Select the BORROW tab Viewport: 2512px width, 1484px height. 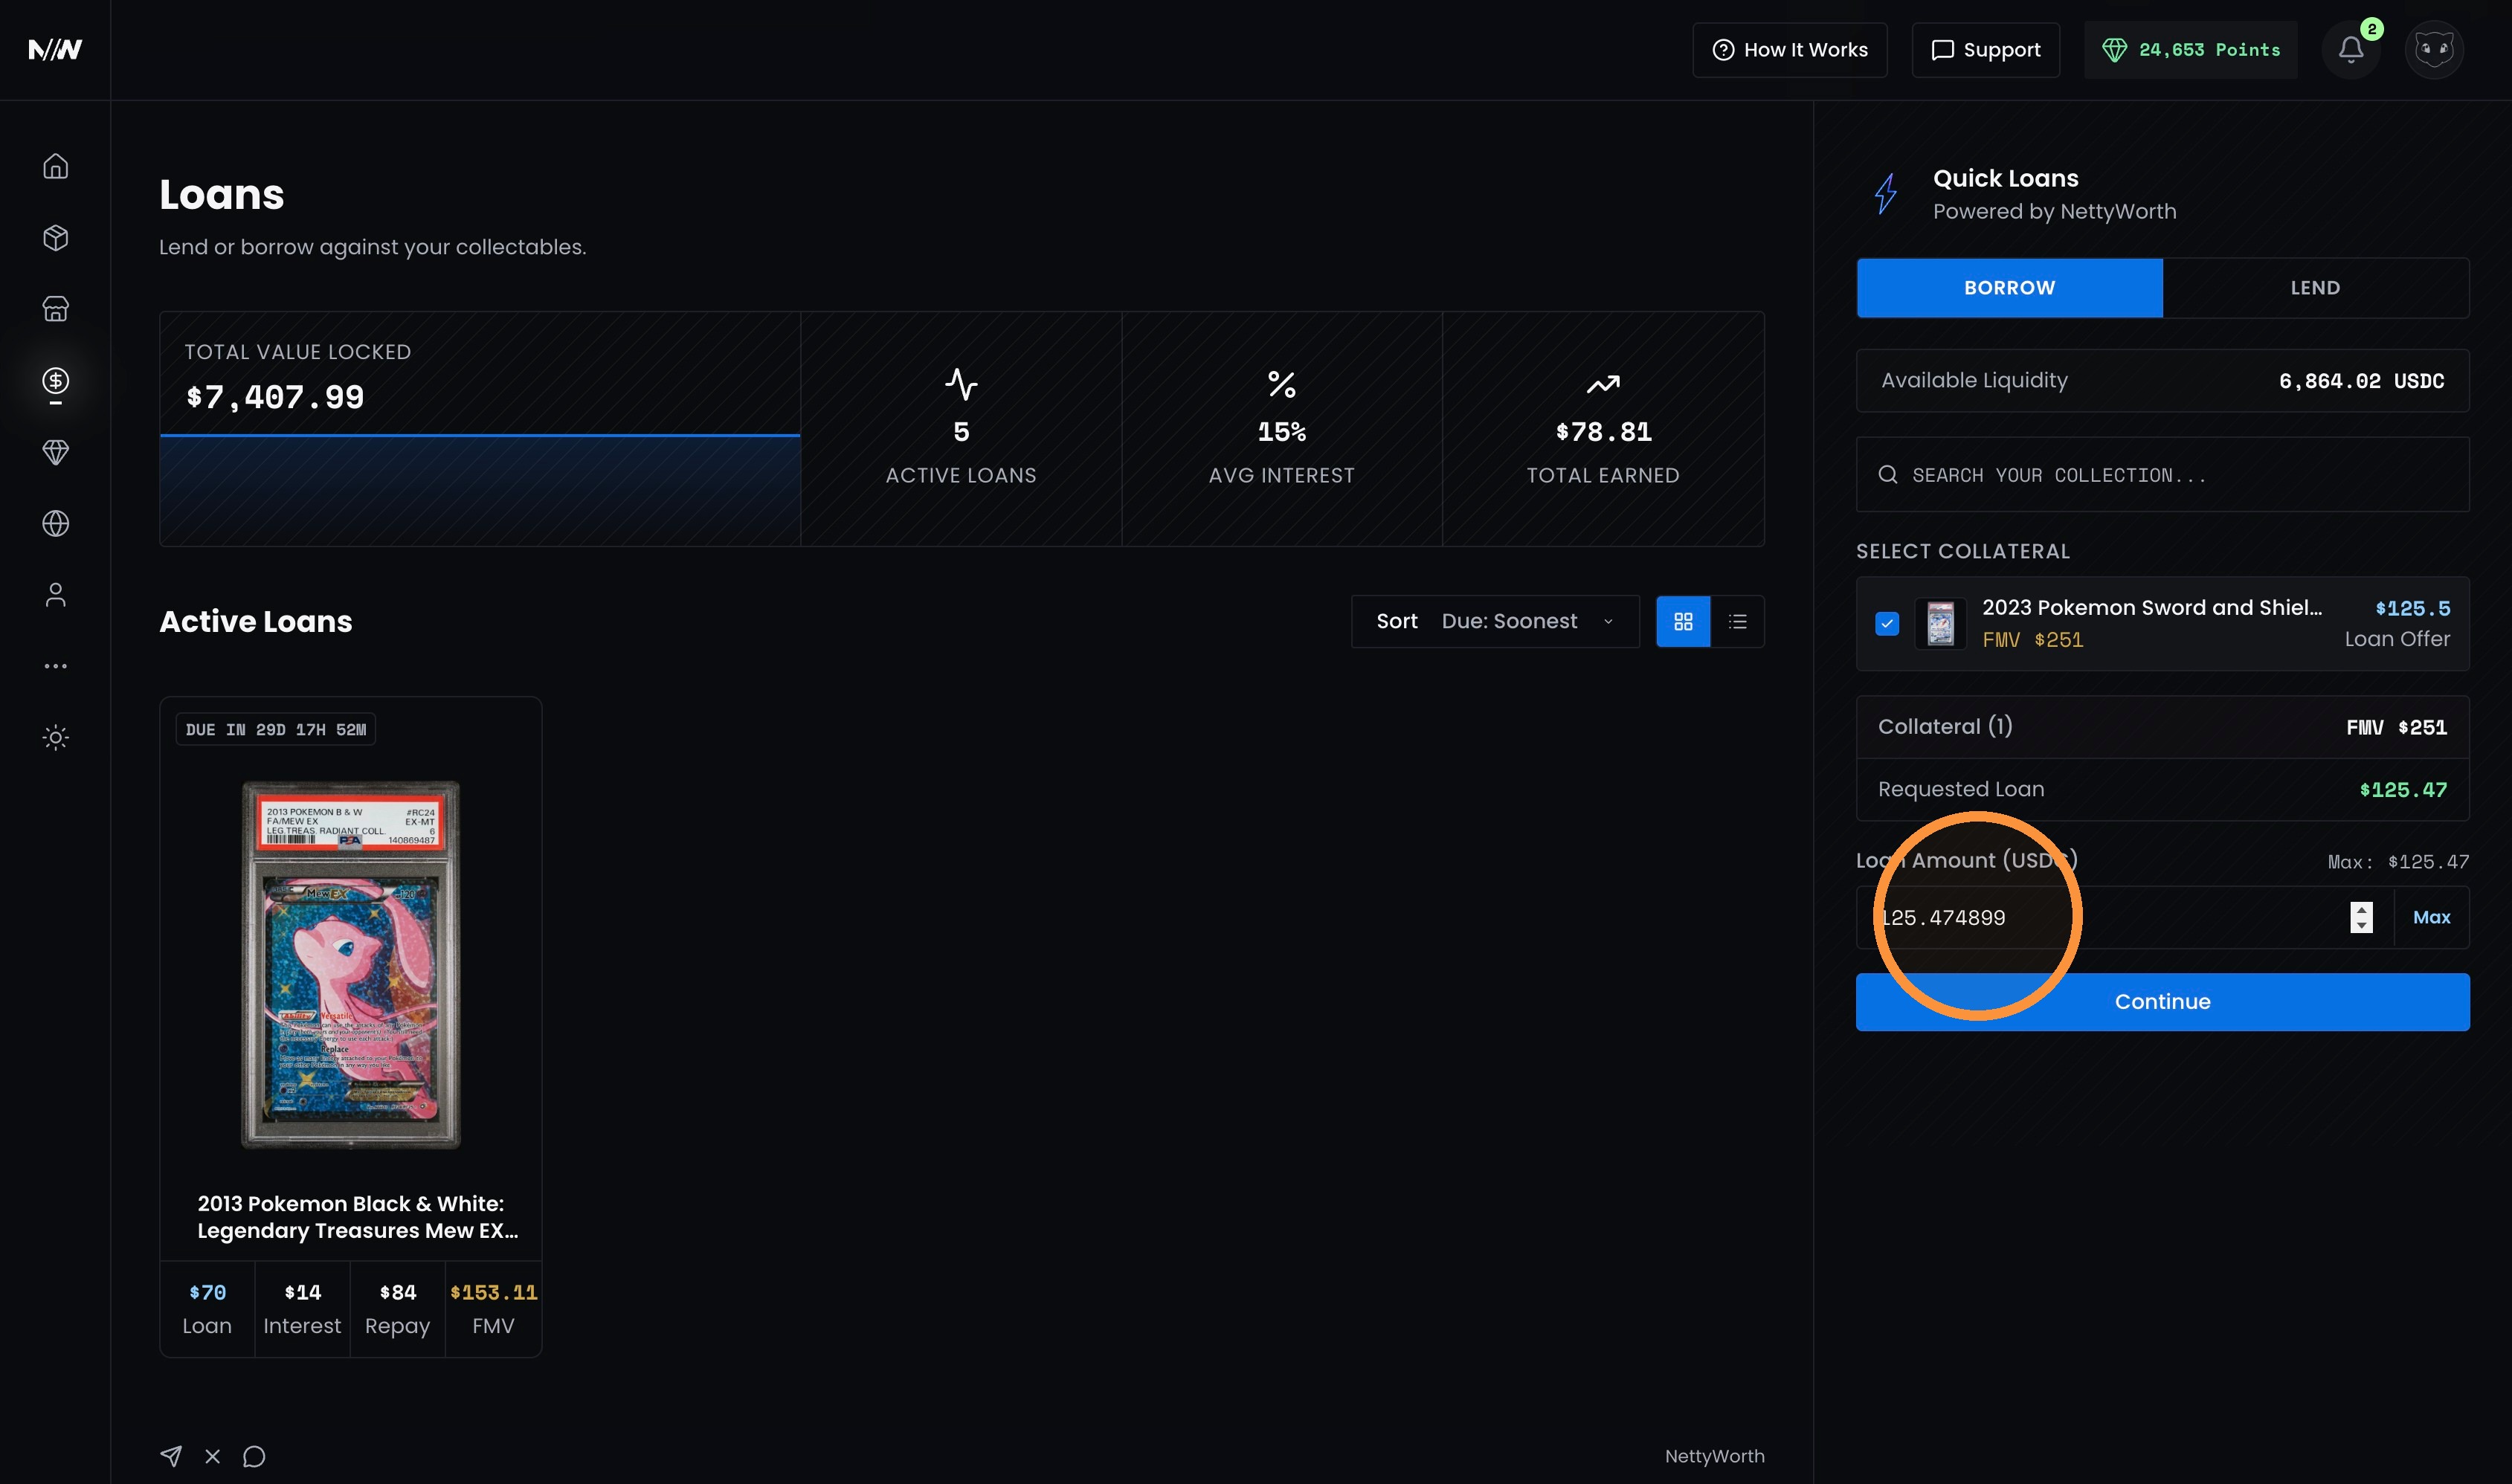(x=2010, y=288)
